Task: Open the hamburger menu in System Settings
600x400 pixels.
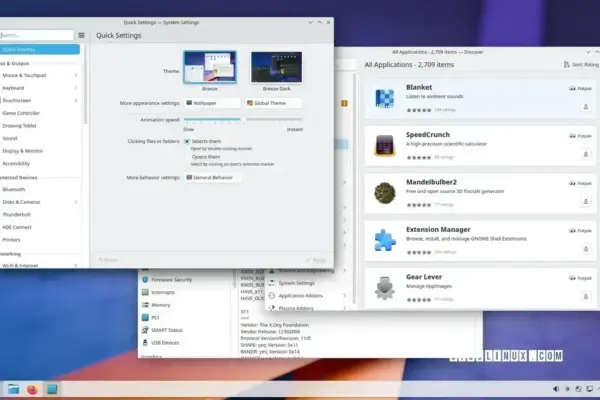Action: pyautogui.click(x=81, y=35)
